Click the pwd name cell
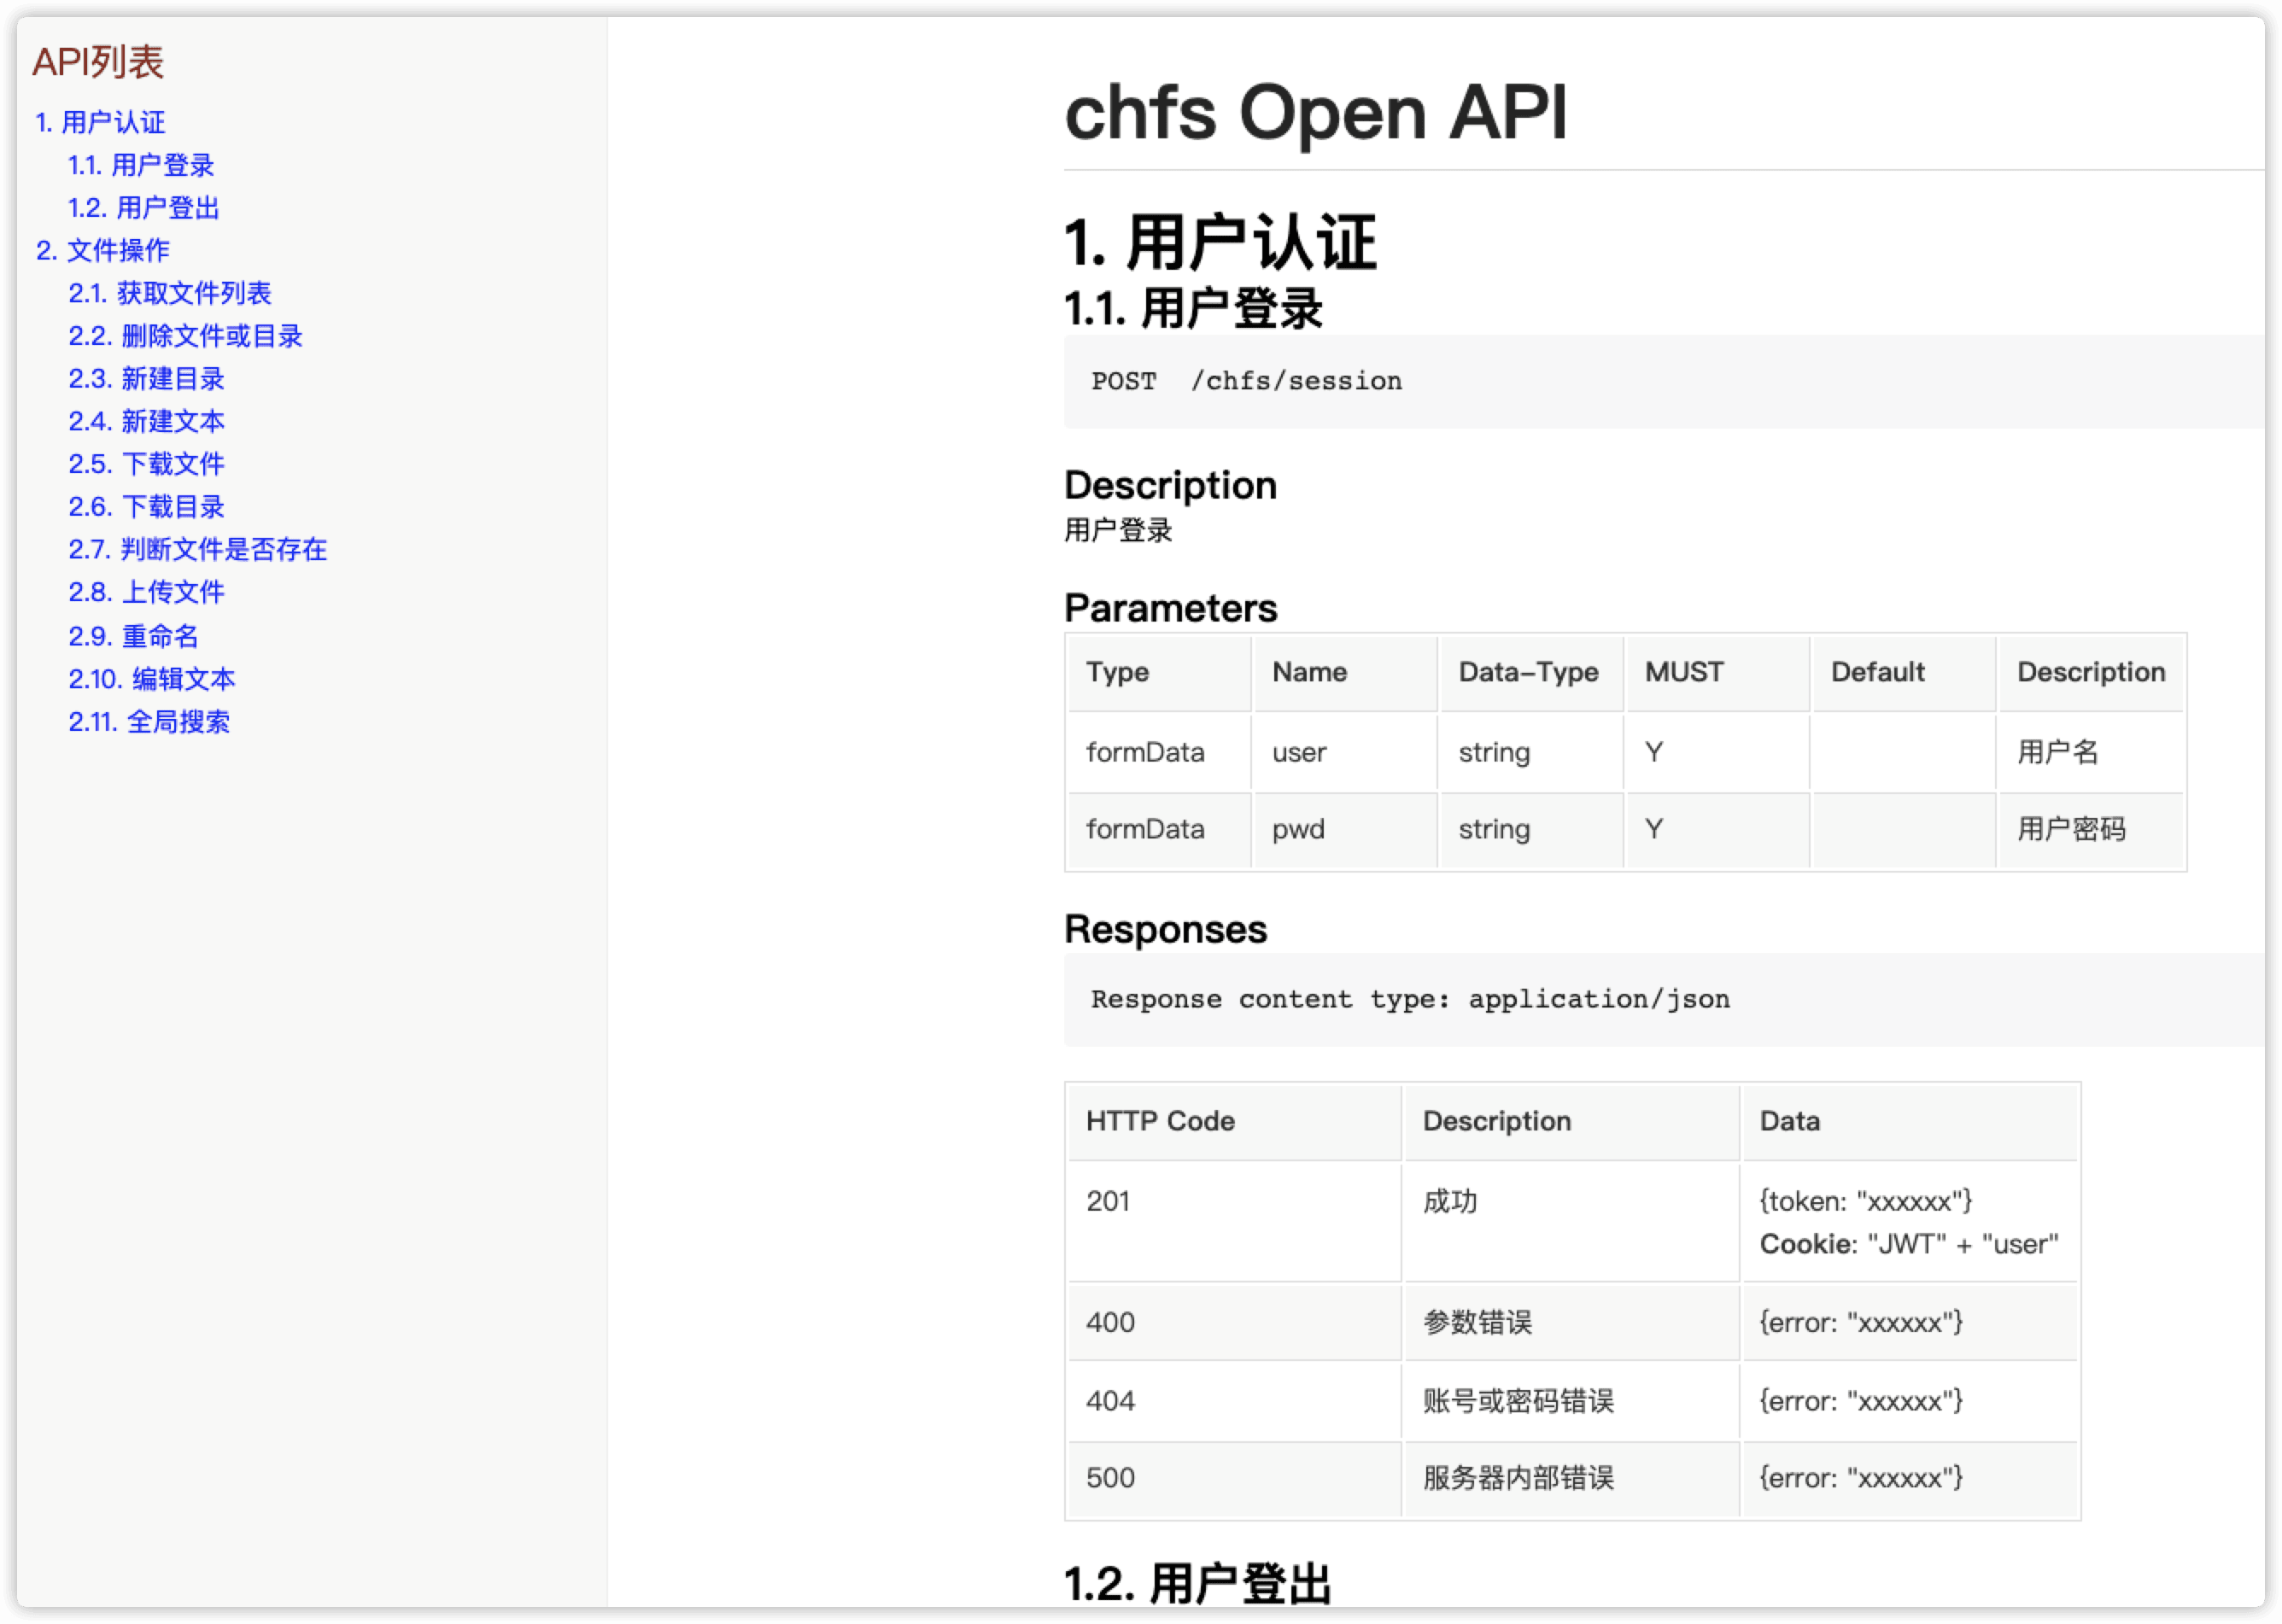 pyautogui.click(x=1345, y=830)
